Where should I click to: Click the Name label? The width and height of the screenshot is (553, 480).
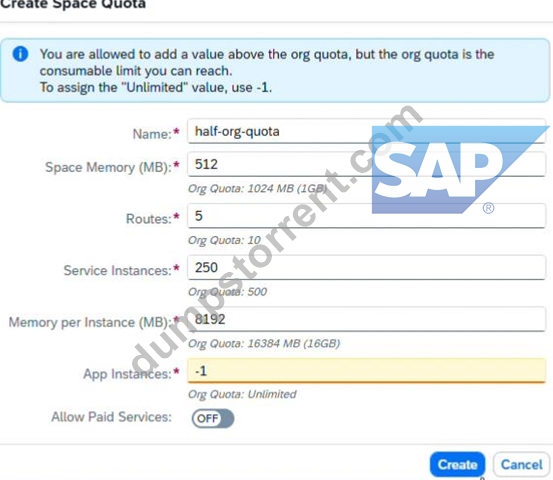click(152, 134)
